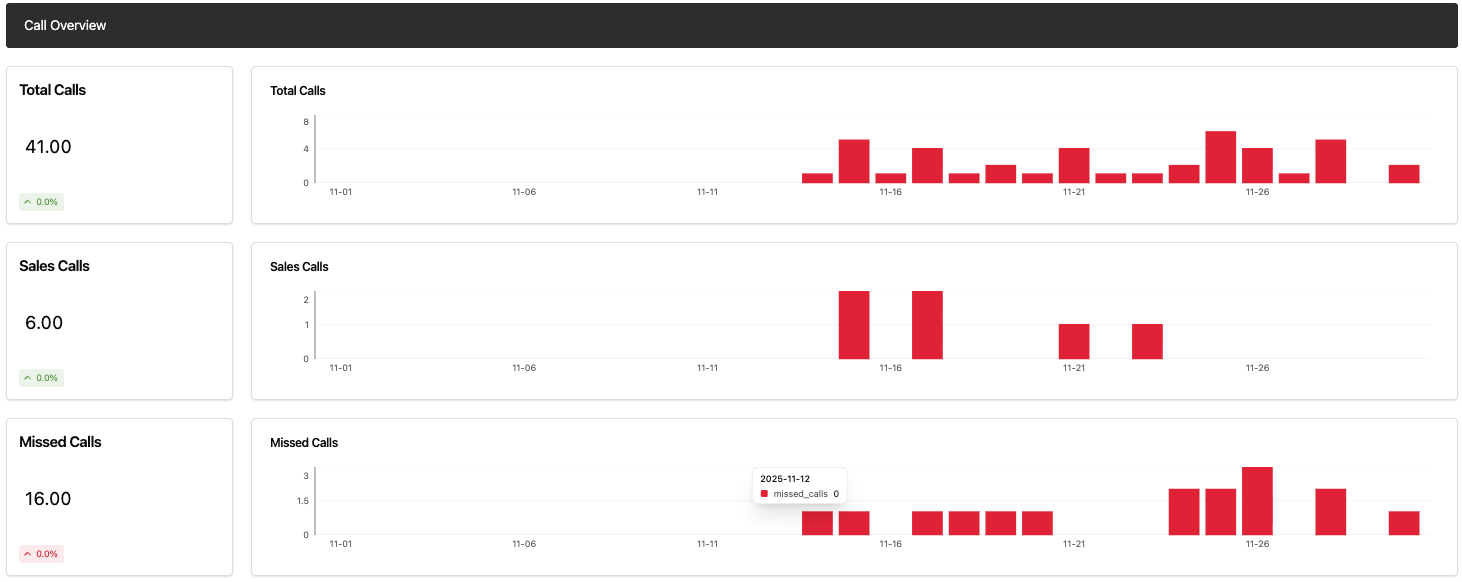Select the 0.0% indicator on Sales Calls card
This screenshot has width=1462, height=582.
coord(42,377)
